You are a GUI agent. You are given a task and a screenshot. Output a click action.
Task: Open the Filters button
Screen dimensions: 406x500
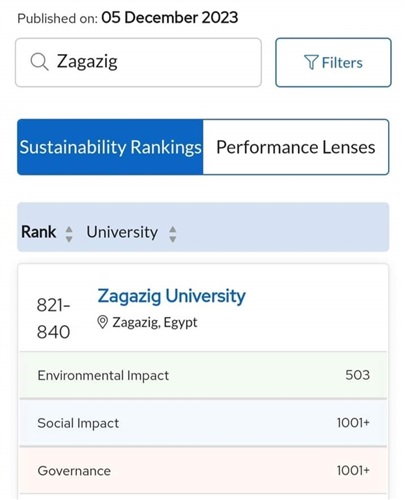pyautogui.click(x=333, y=62)
